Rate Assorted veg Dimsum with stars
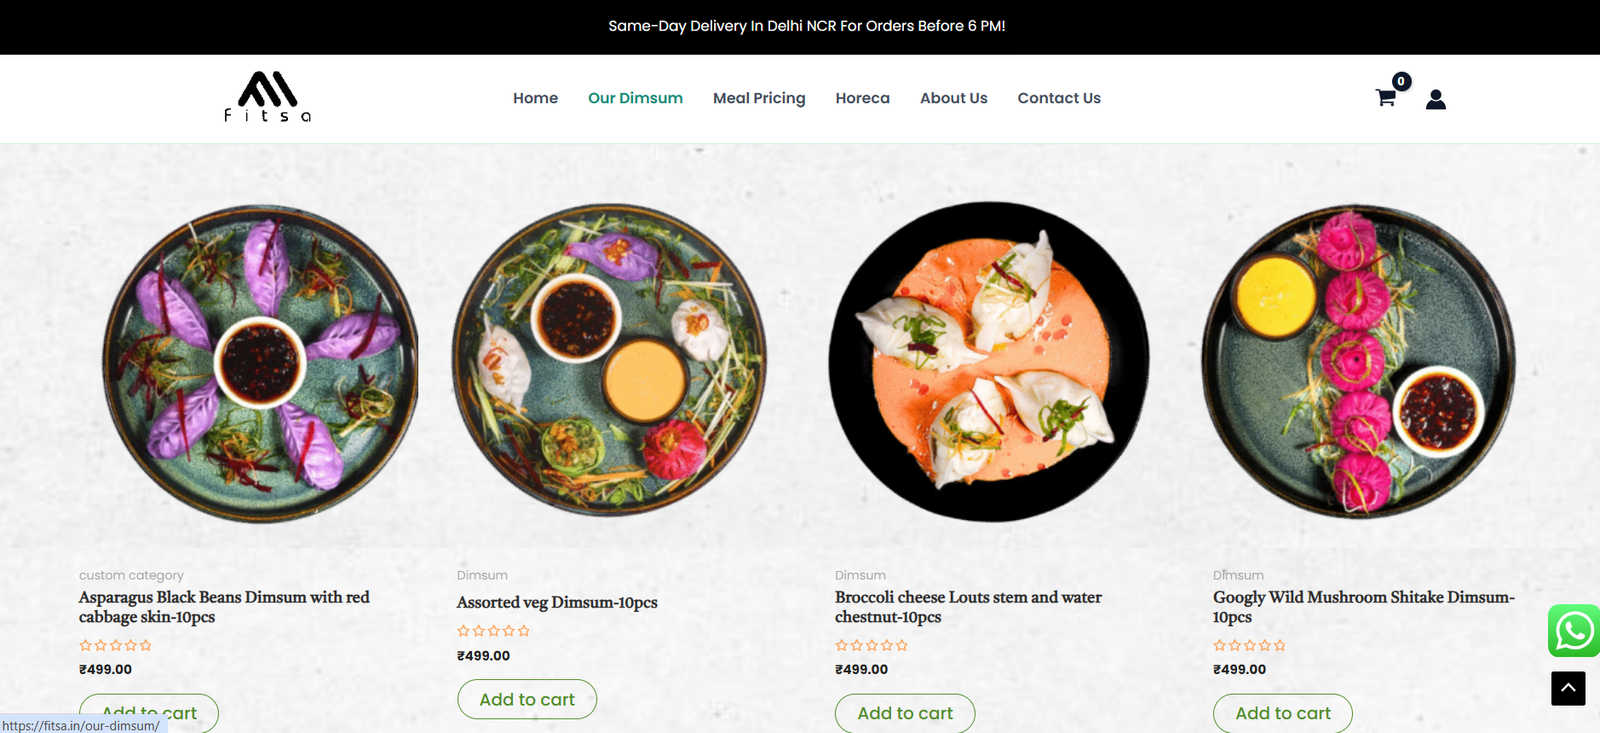 point(494,631)
